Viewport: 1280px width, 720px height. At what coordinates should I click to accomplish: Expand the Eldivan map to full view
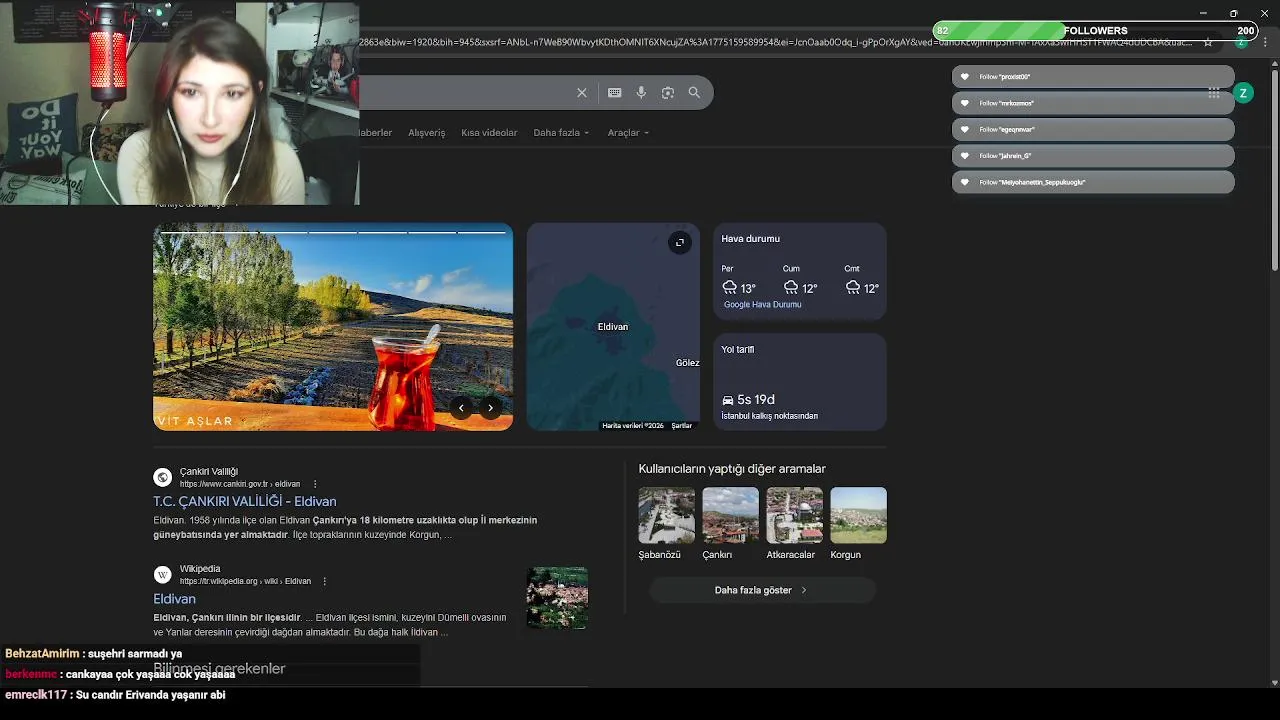click(679, 242)
